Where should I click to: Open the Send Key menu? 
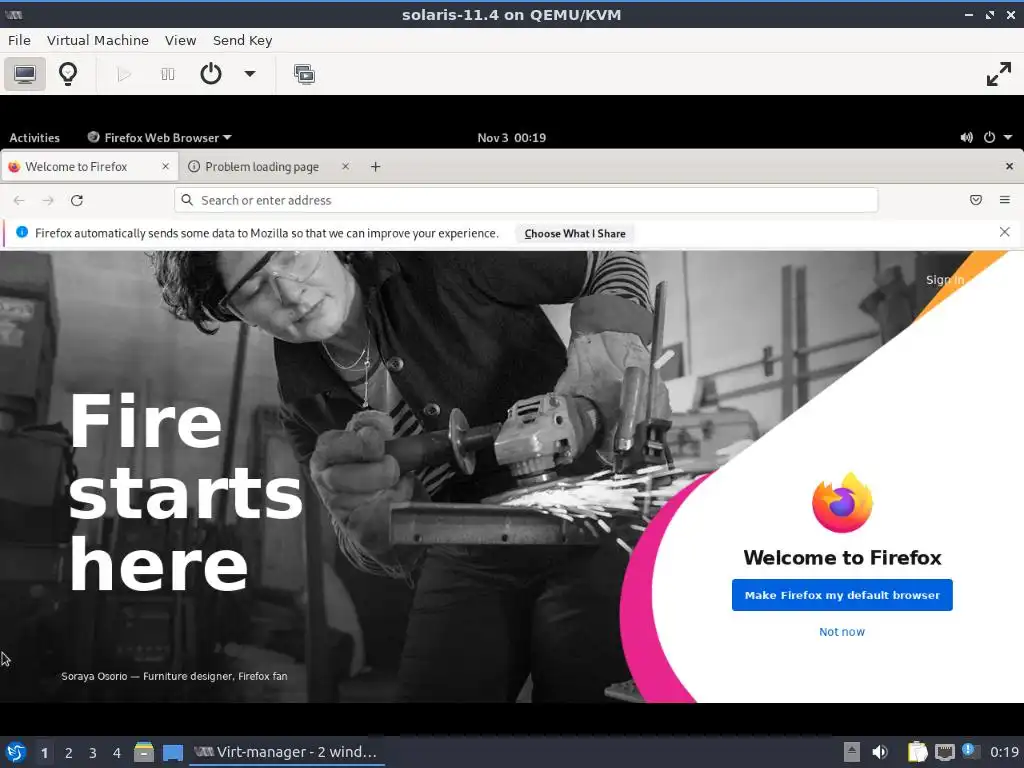tap(242, 40)
